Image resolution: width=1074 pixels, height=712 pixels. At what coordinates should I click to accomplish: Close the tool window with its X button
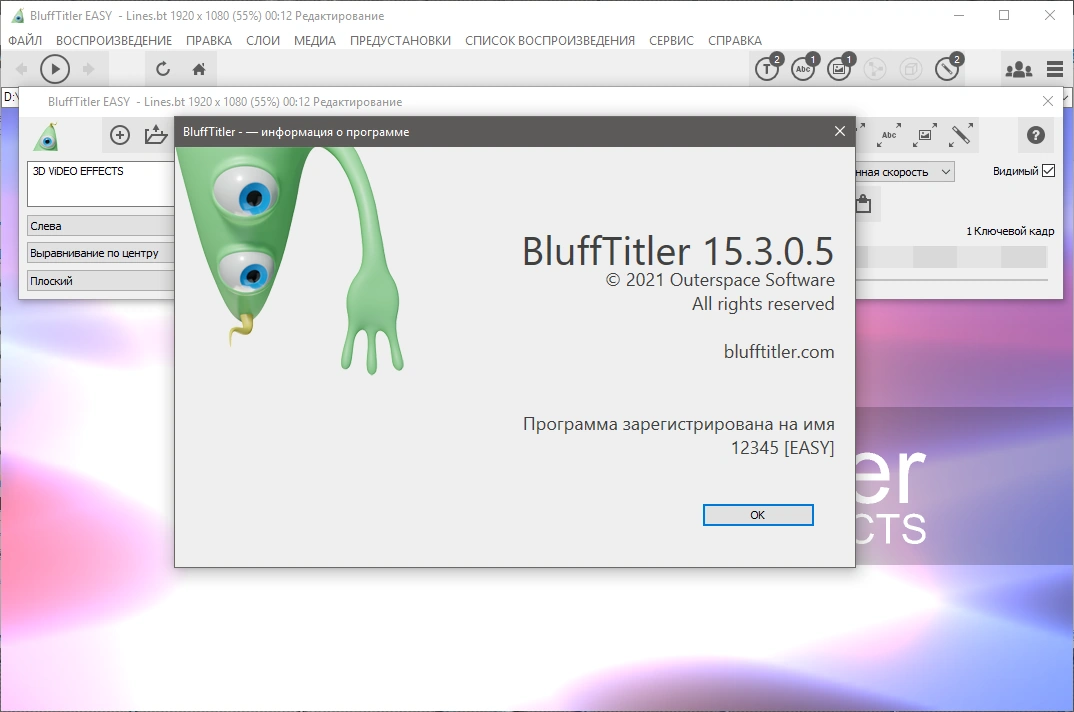coord(1047,101)
